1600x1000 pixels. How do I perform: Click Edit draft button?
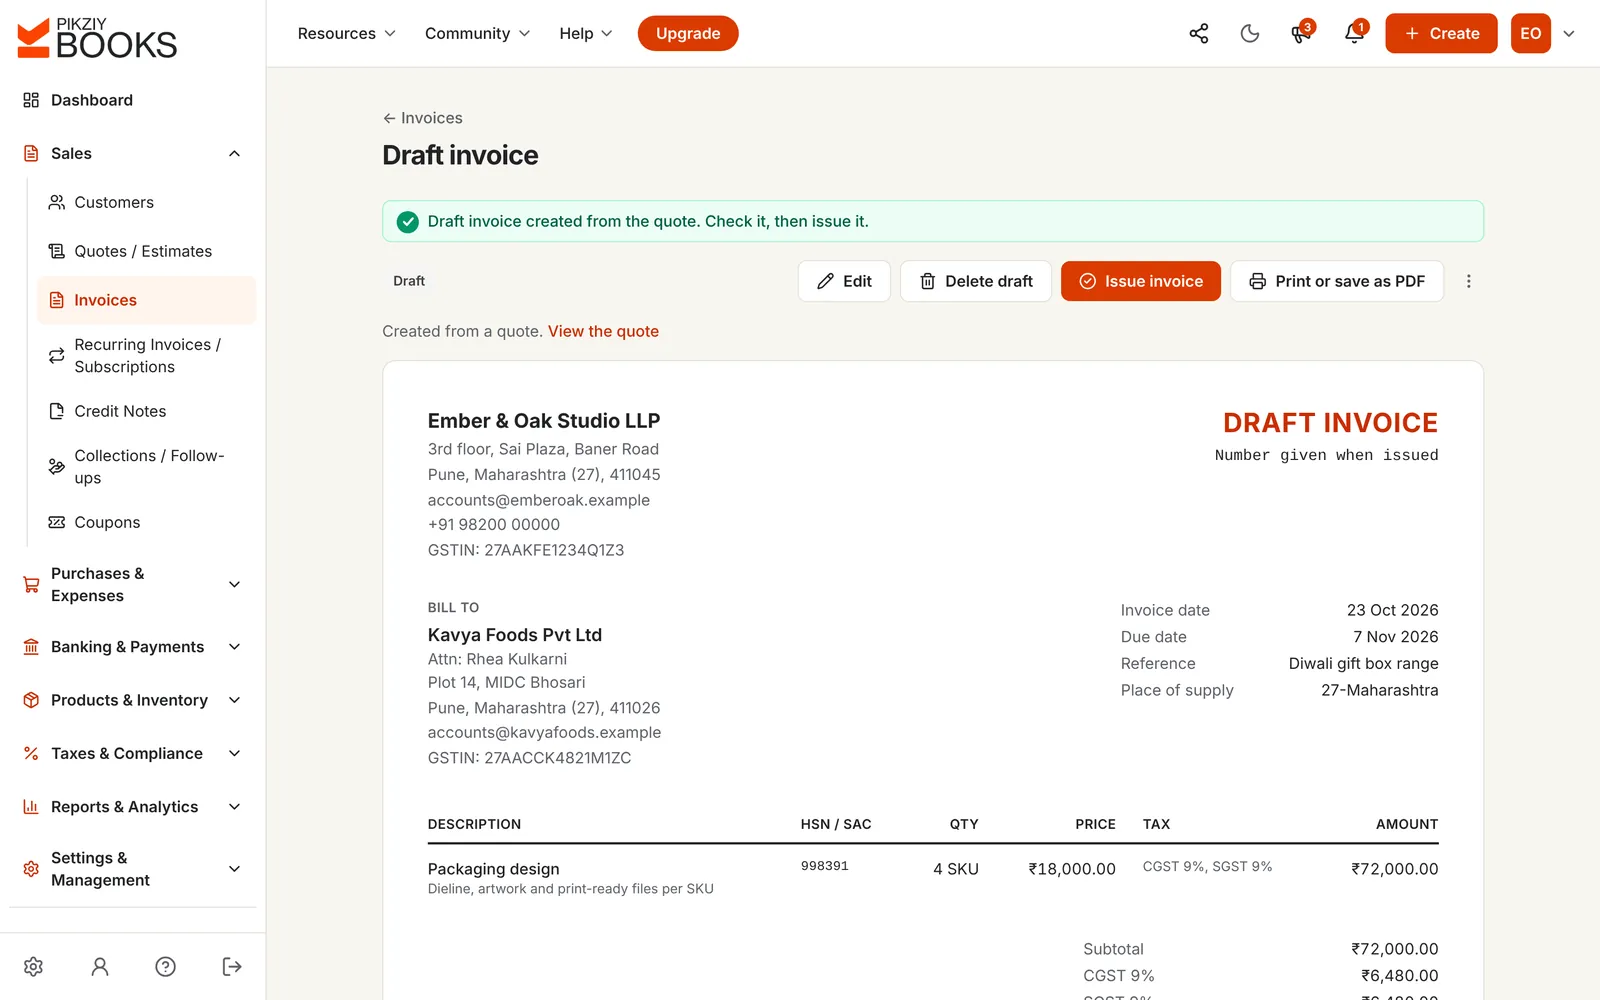pyautogui.click(x=844, y=281)
